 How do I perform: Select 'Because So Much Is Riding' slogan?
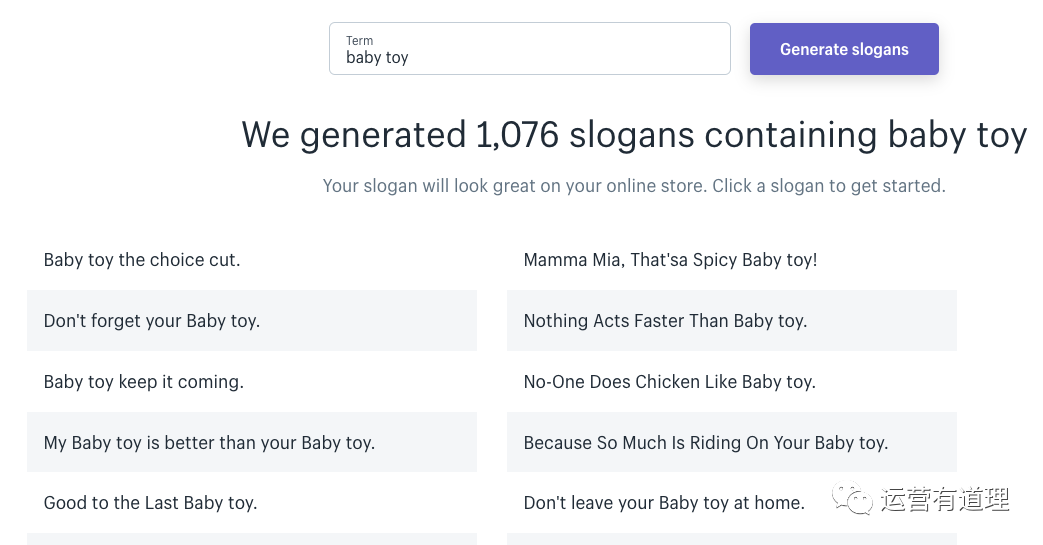pyautogui.click(x=732, y=443)
